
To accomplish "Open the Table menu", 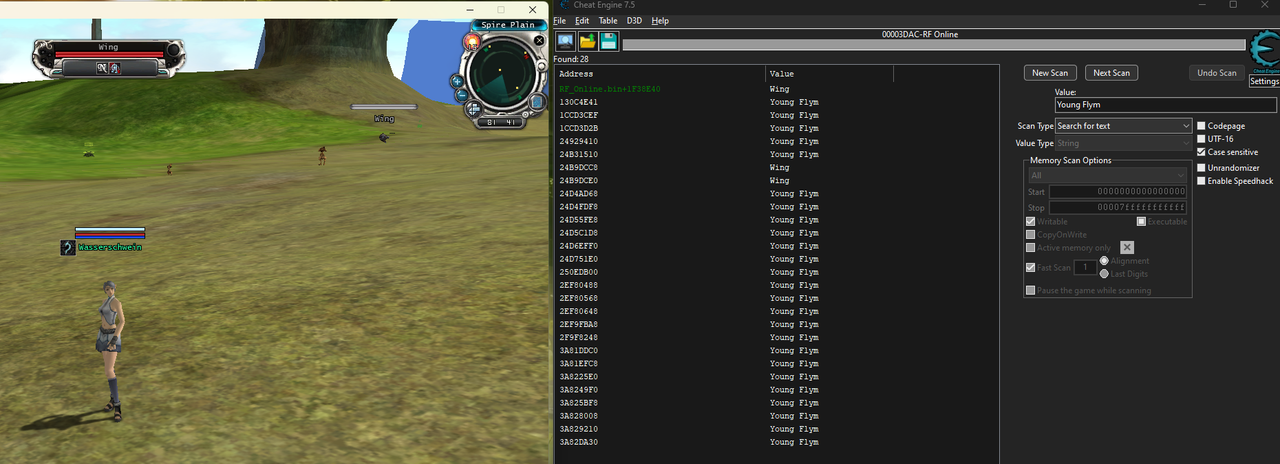I will click(608, 20).
